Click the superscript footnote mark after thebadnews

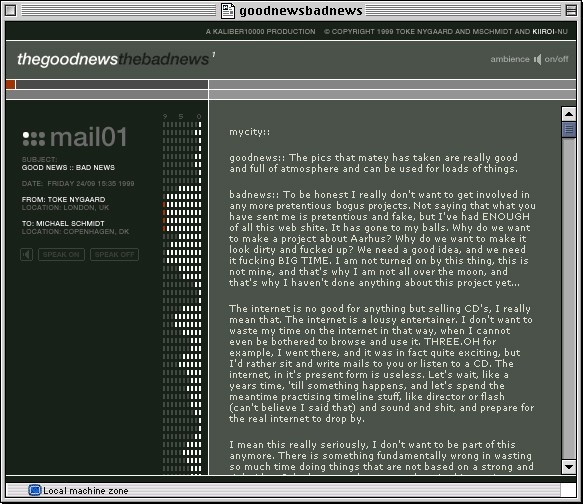(x=213, y=55)
